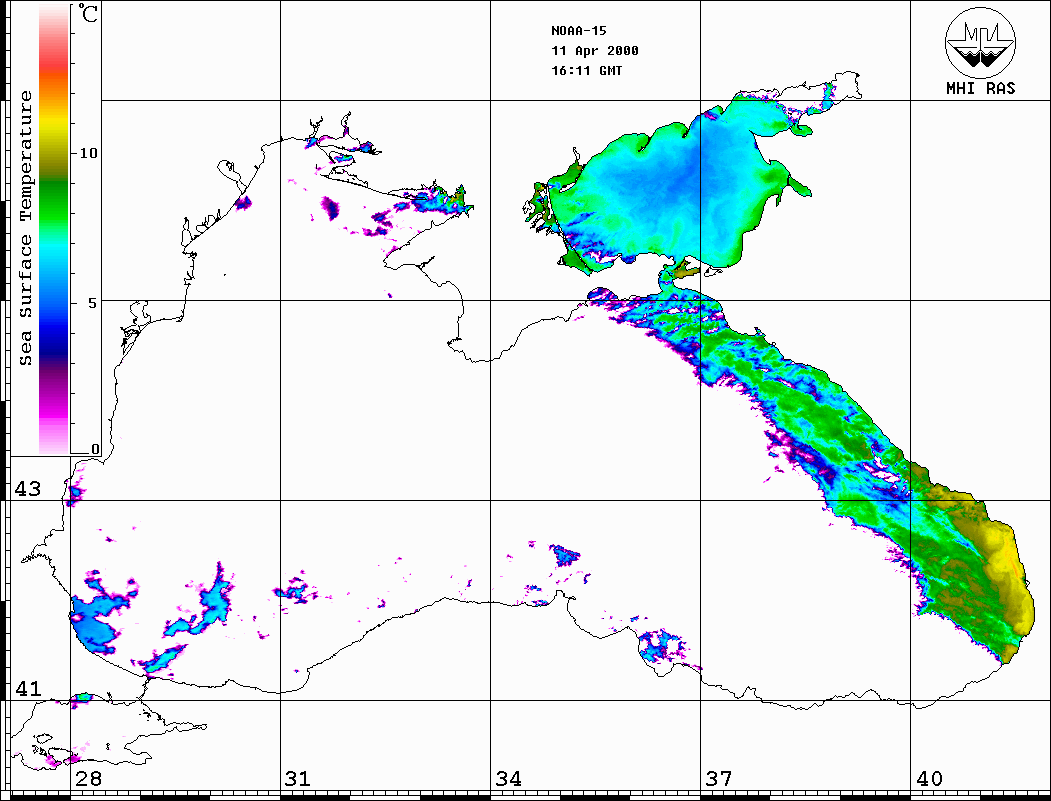The height and width of the screenshot is (801, 1051).
Task: Click the "NOAA-15" satellite label
Action: (x=579, y=31)
